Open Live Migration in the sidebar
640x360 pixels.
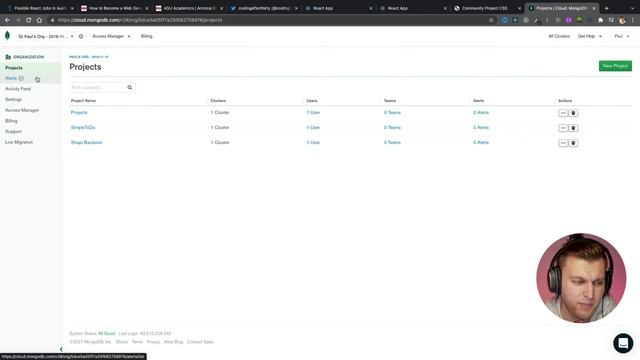tap(19, 142)
